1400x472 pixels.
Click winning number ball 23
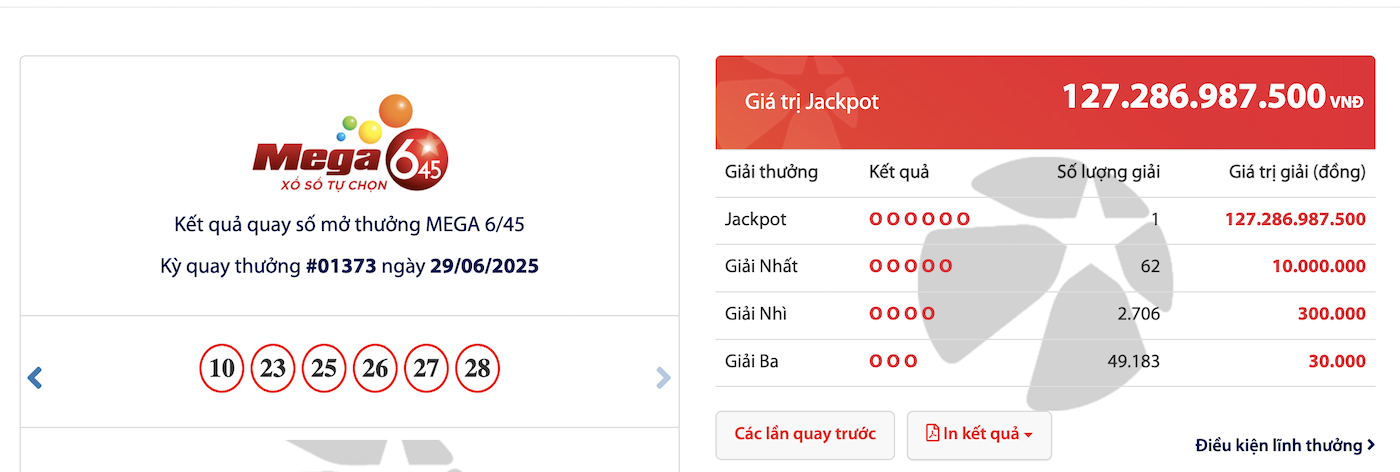tap(273, 369)
